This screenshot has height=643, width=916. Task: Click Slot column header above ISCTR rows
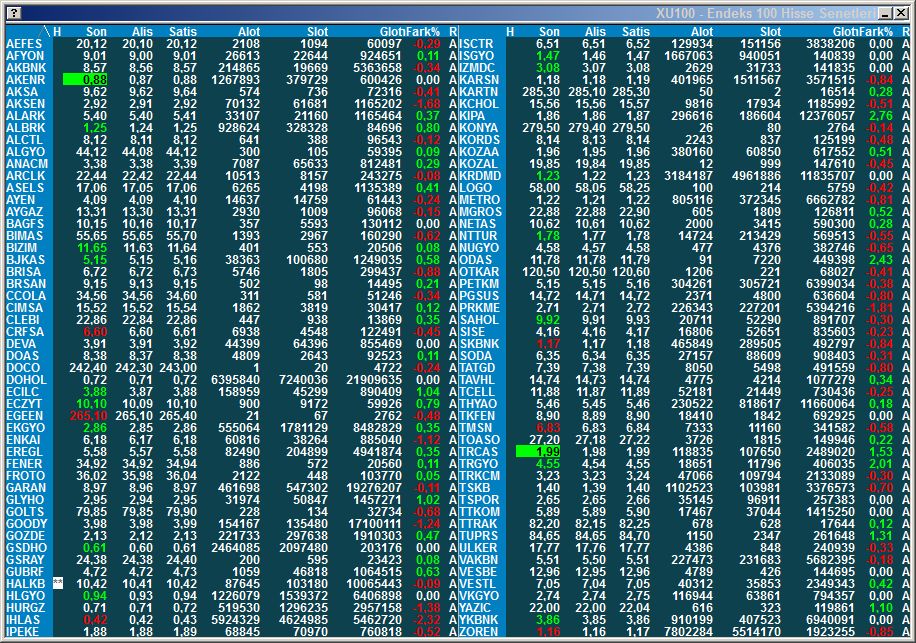tap(770, 32)
